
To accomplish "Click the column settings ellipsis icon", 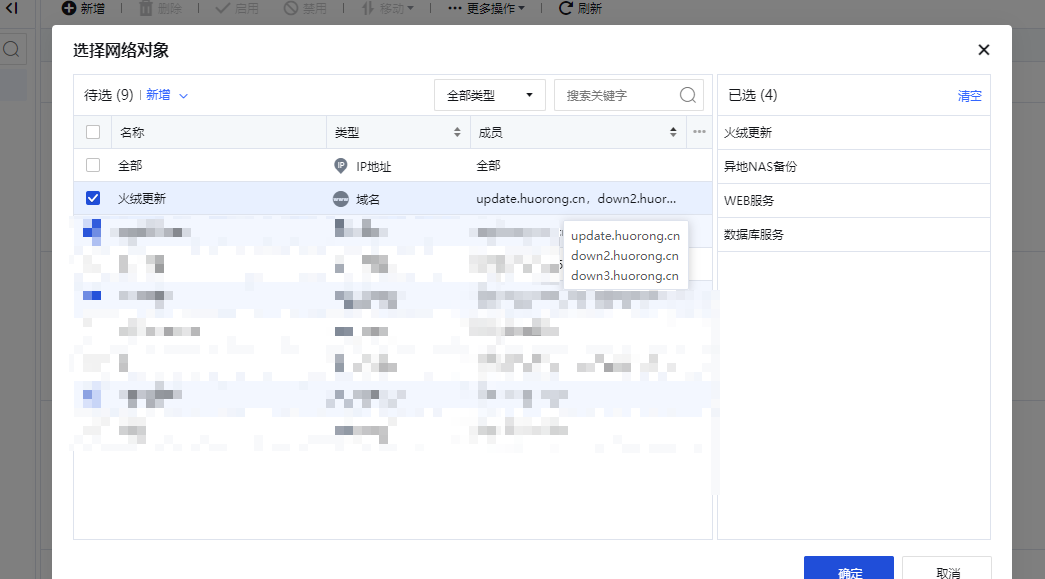I will (699, 132).
